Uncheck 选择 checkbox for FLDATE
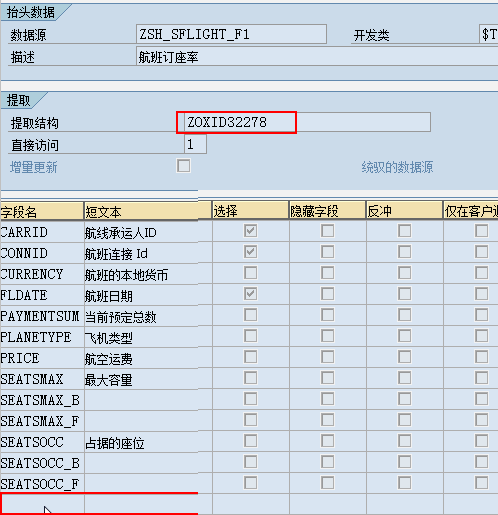The width and height of the screenshot is (498, 515). 250,294
